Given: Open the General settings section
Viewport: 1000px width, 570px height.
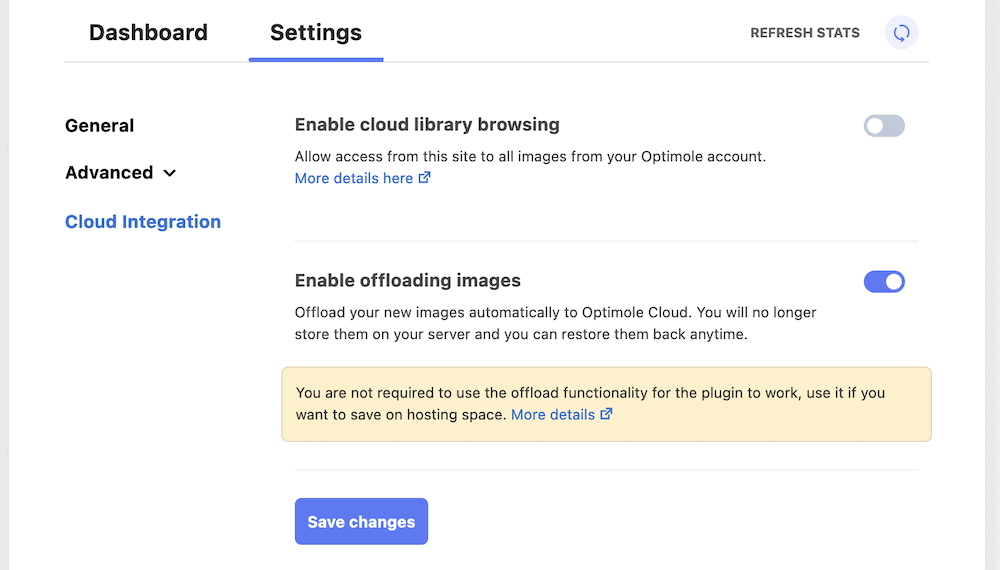Looking at the screenshot, I should [x=99, y=126].
